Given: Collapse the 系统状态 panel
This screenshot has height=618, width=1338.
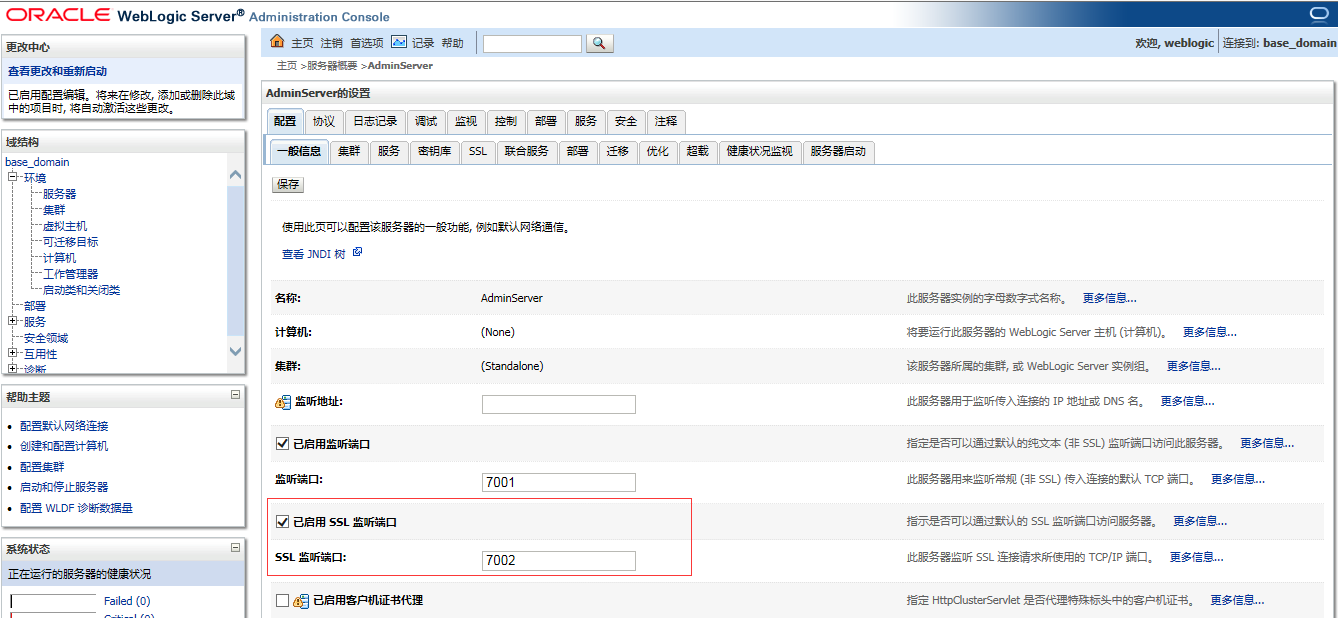Looking at the screenshot, I should 235,547.
